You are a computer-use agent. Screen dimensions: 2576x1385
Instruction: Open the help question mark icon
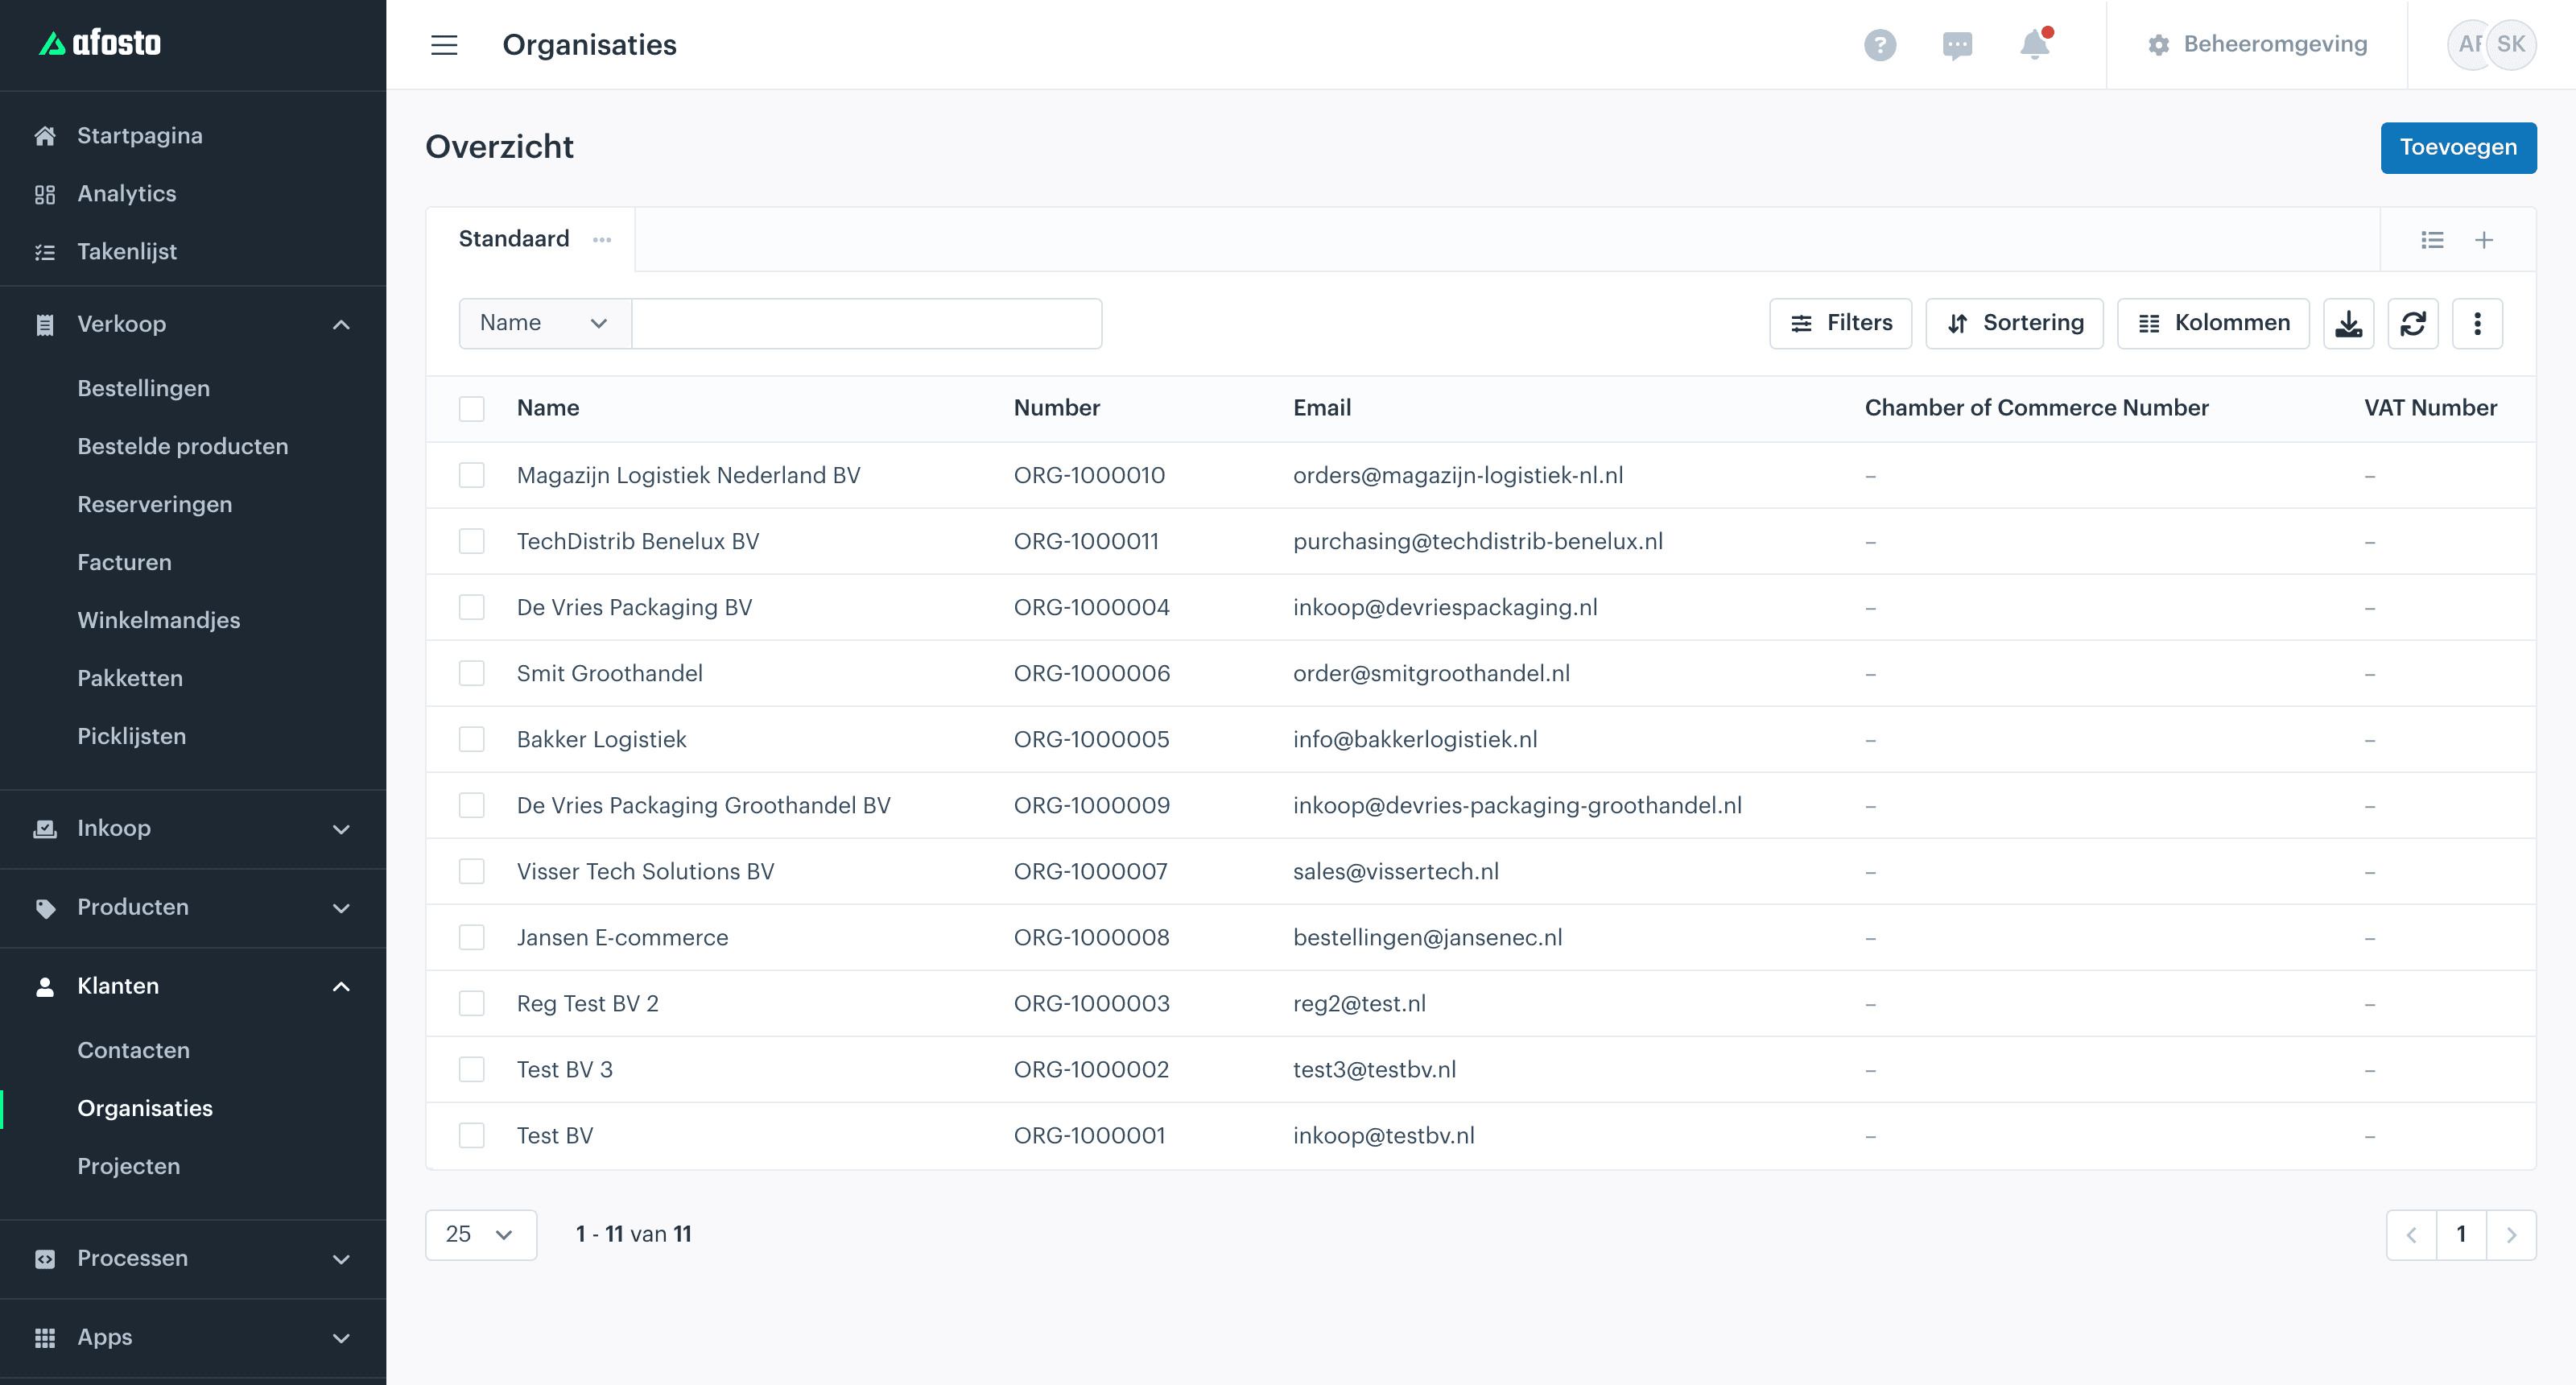(1879, 45)
